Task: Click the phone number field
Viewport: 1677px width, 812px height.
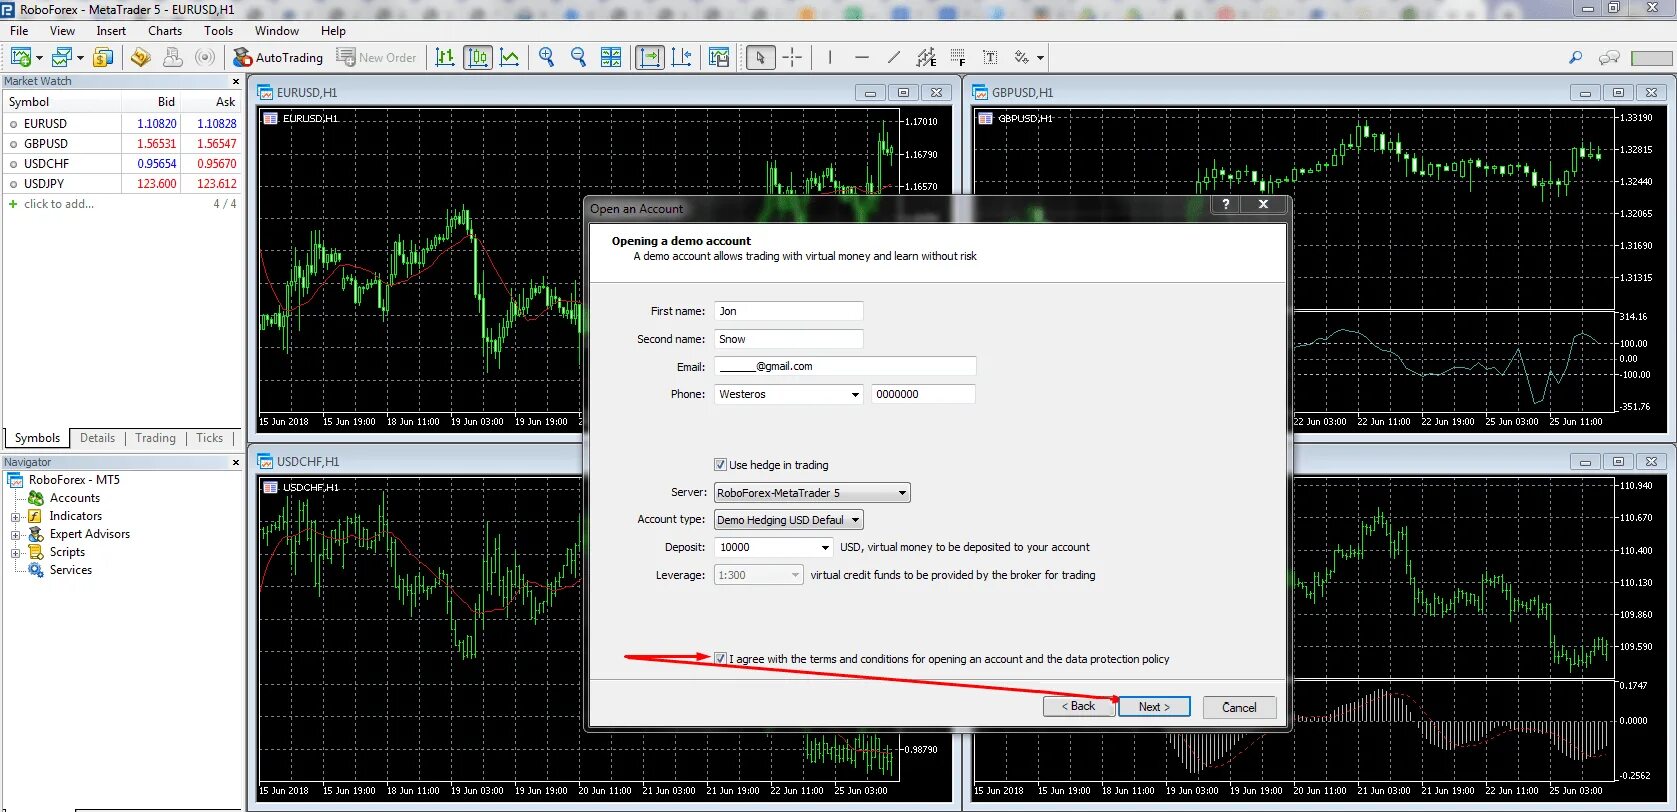Action: 923,394
